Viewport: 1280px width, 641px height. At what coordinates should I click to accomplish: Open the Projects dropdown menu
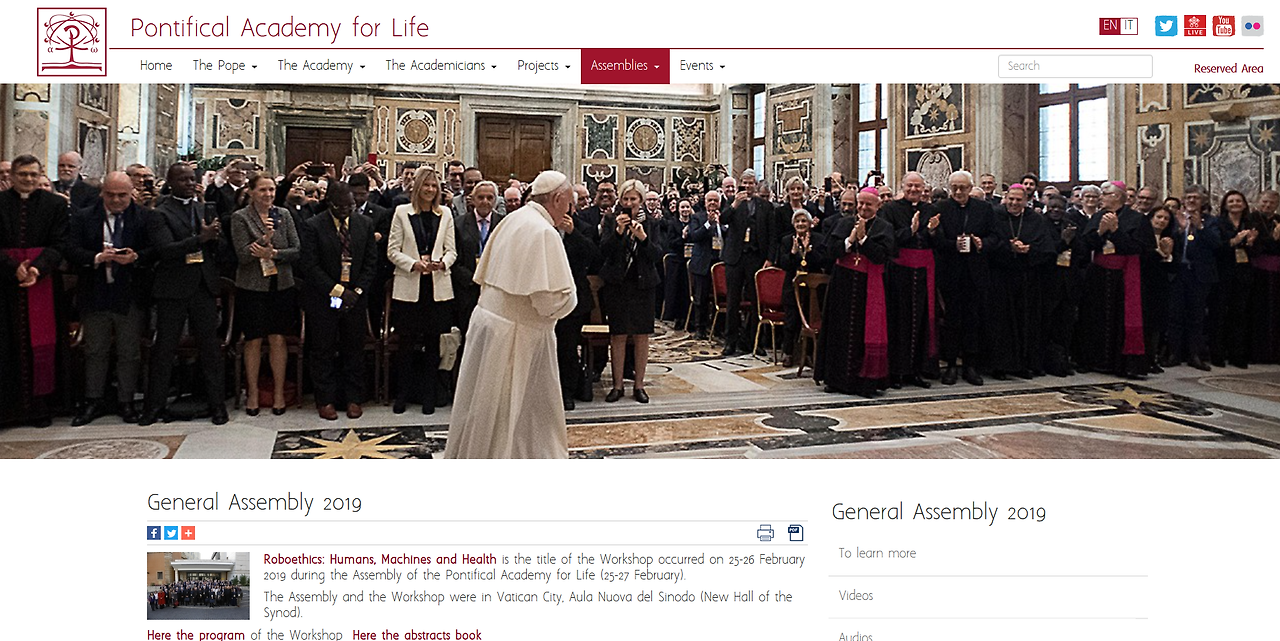pyautogui.click(x=544, y=66)
